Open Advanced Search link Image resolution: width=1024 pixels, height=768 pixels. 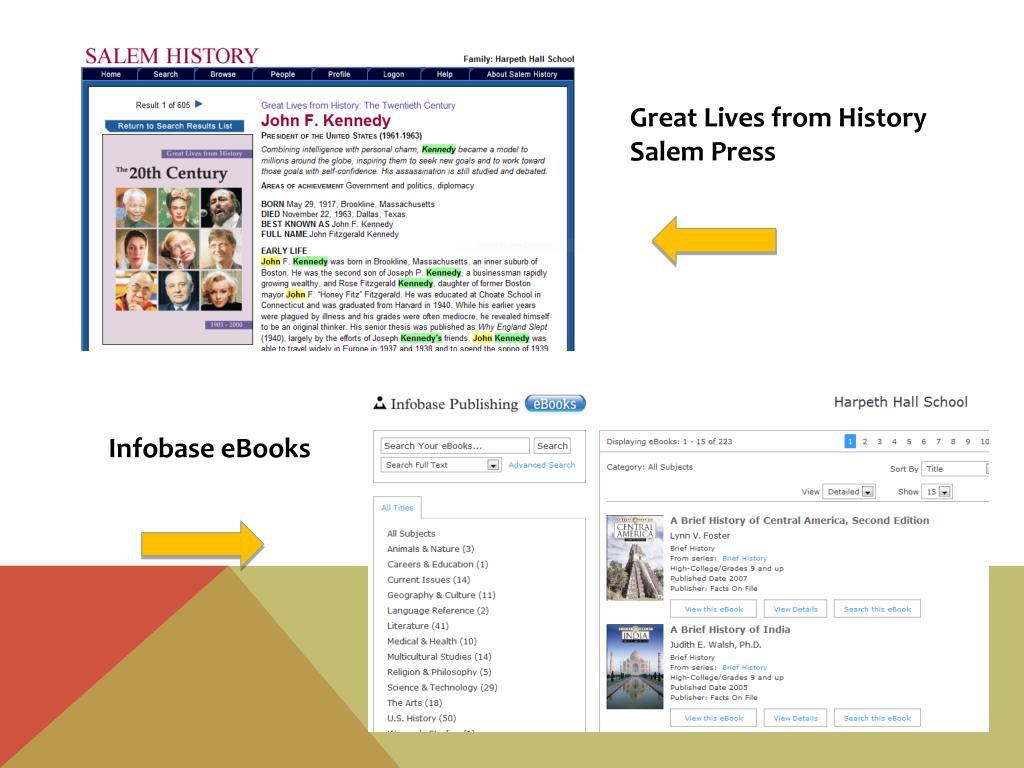(541, 465)
